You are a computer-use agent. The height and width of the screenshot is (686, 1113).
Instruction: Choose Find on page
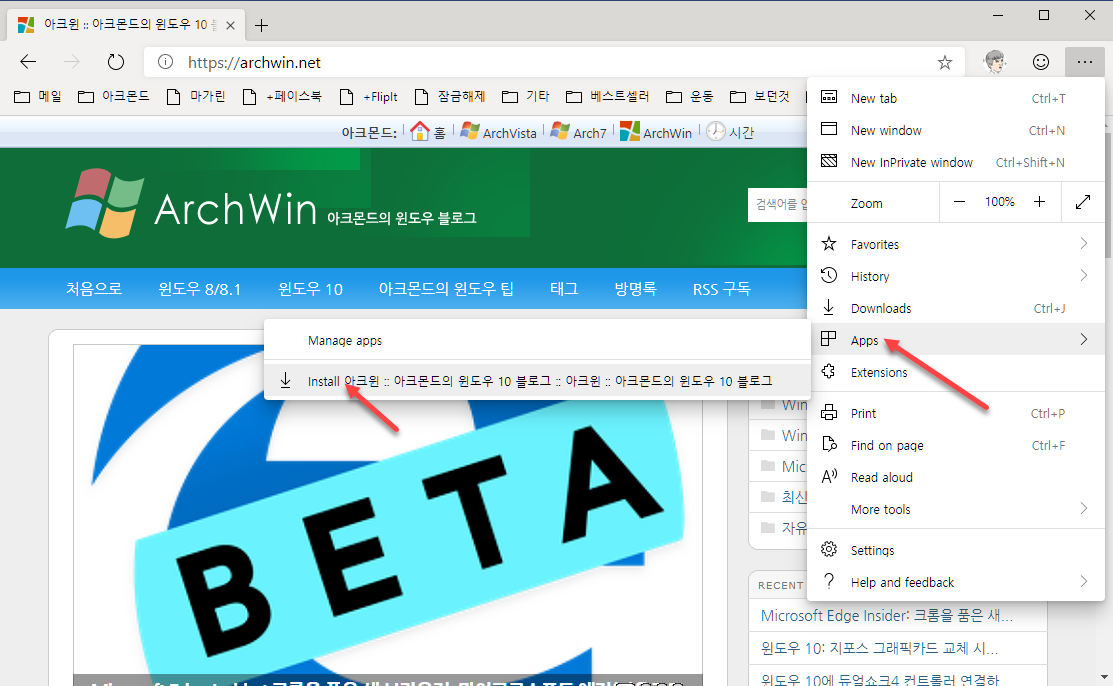955,445
